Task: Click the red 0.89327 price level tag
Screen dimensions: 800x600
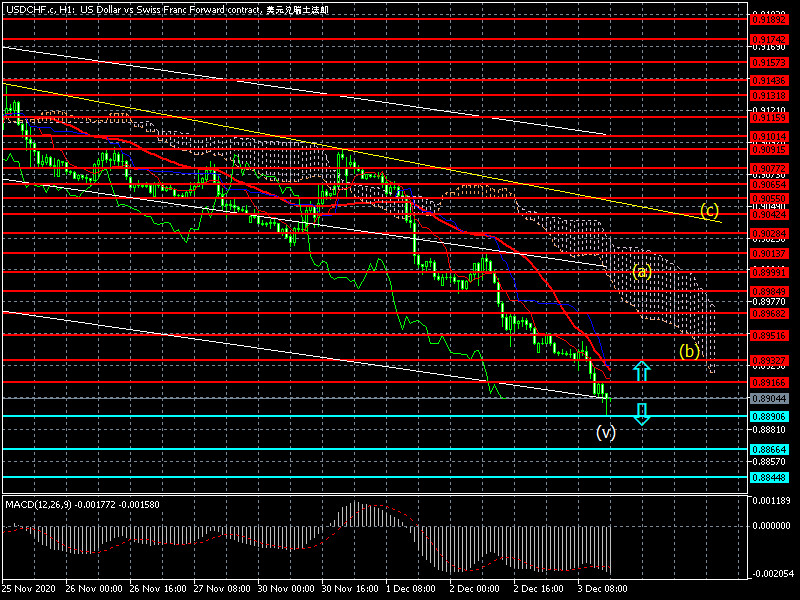Action: [x=768, y=360]
